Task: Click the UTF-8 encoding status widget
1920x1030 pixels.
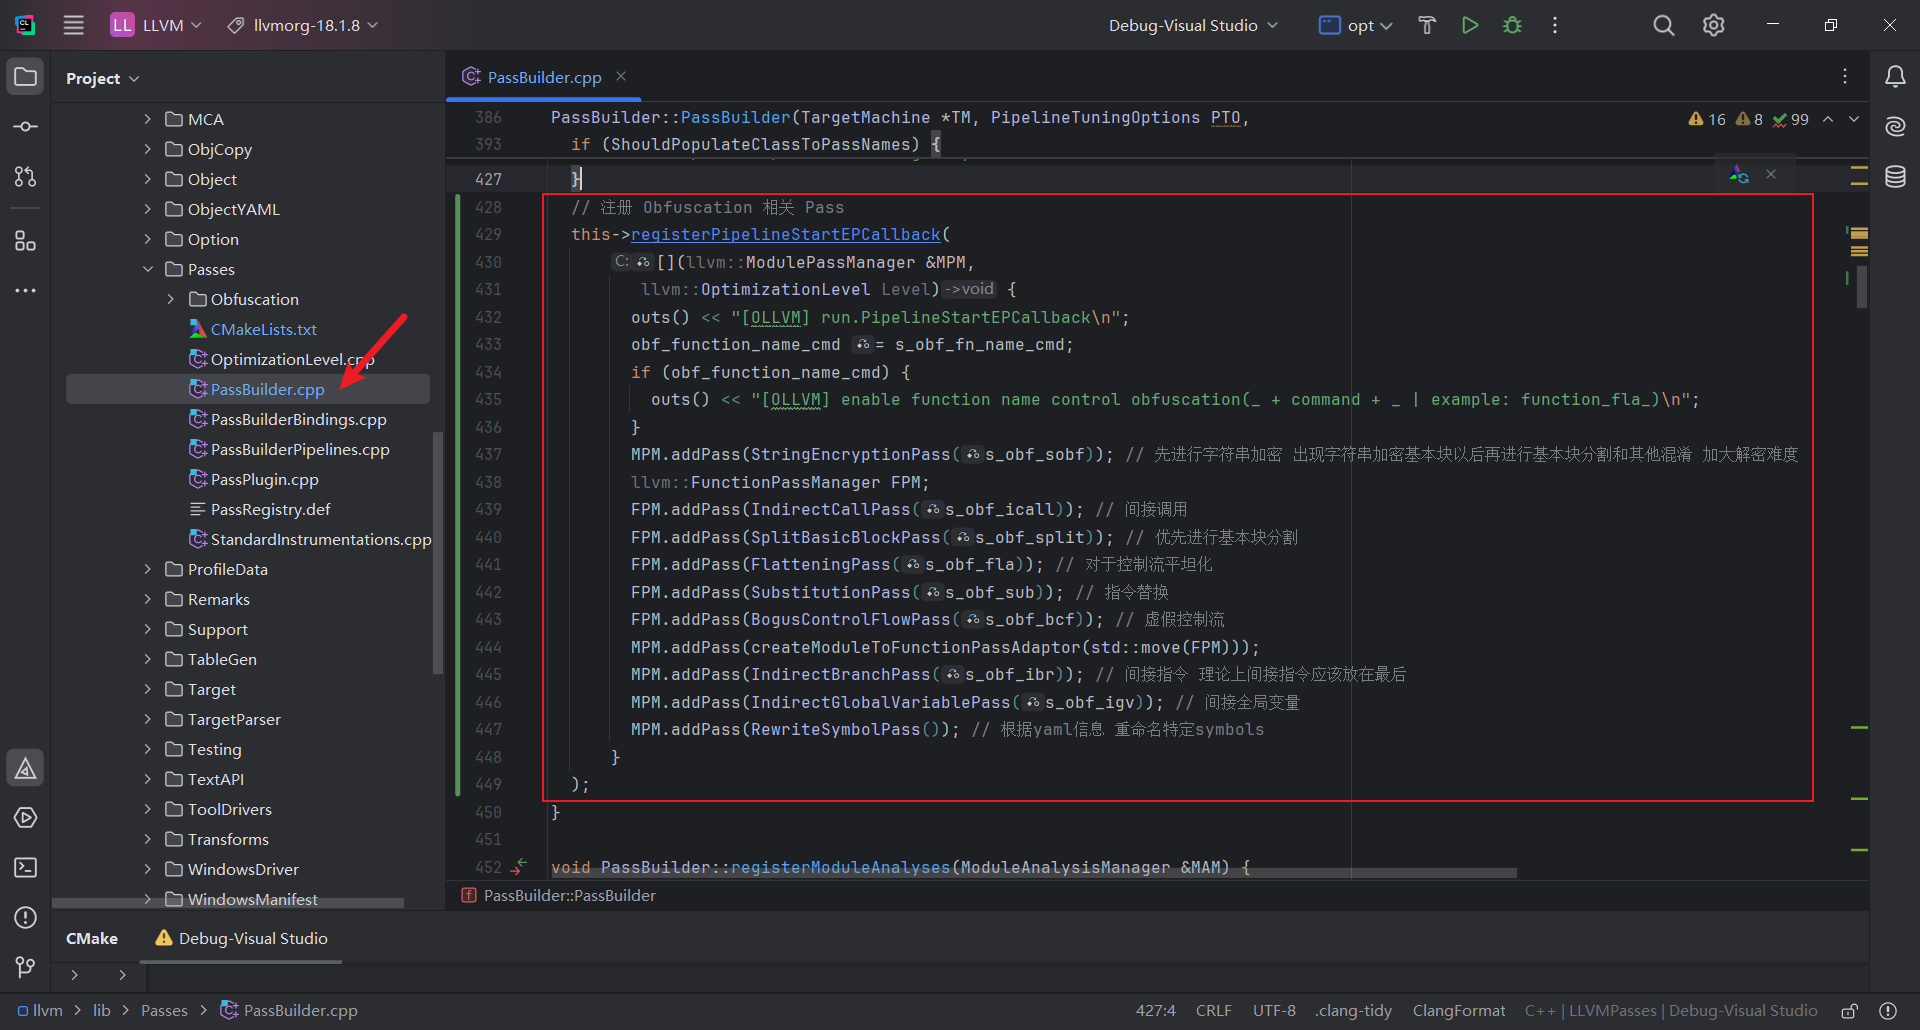Action: [1273, 1011]
